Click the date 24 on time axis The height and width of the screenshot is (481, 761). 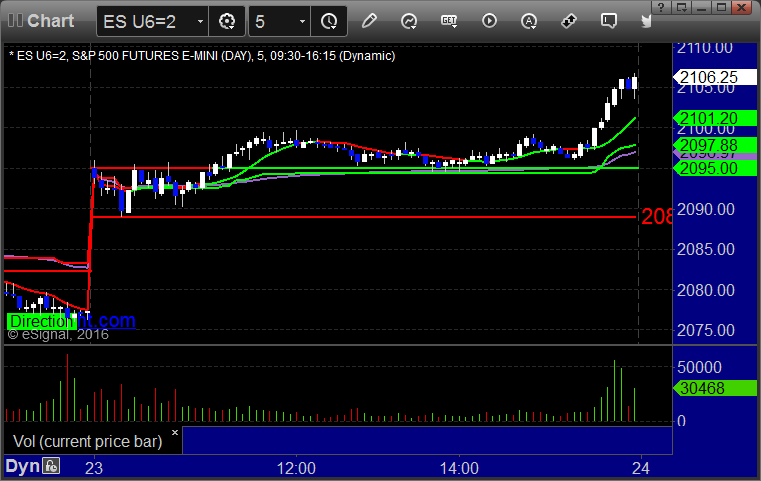pos(641,468)
